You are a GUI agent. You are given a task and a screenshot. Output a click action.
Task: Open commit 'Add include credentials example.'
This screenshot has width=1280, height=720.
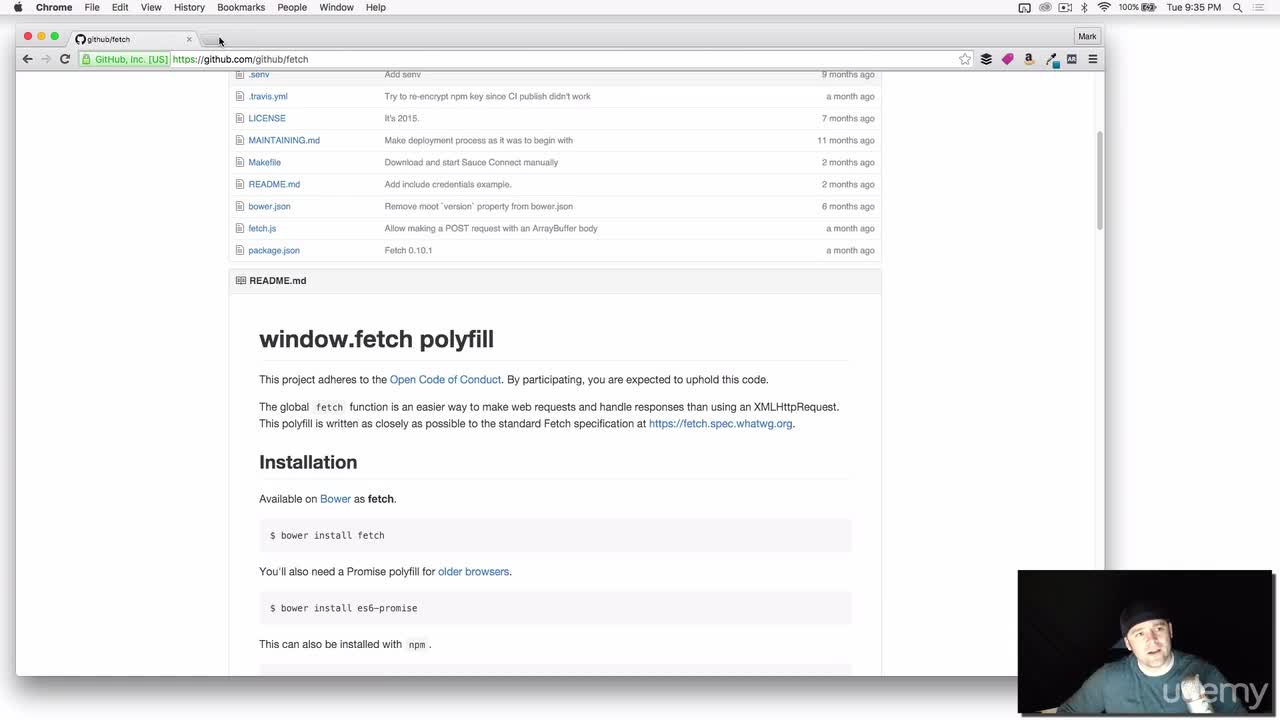(x=448, y=184)
